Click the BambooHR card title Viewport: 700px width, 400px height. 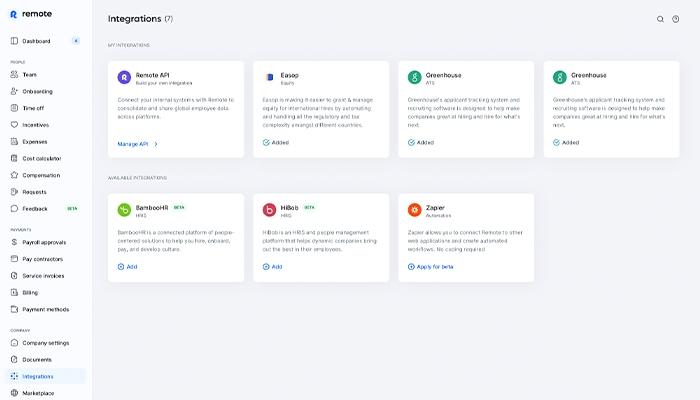[152, 208]
